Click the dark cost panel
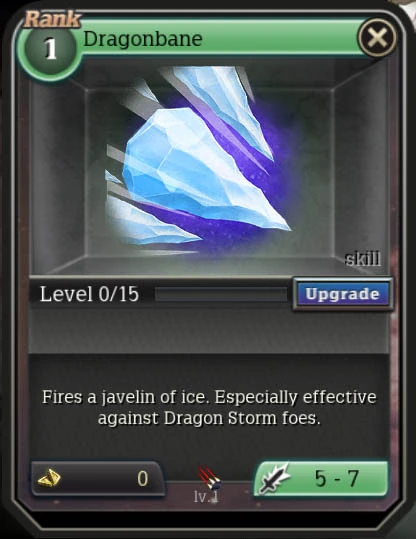This screenshot has width=416, height=539. (98, 478)
